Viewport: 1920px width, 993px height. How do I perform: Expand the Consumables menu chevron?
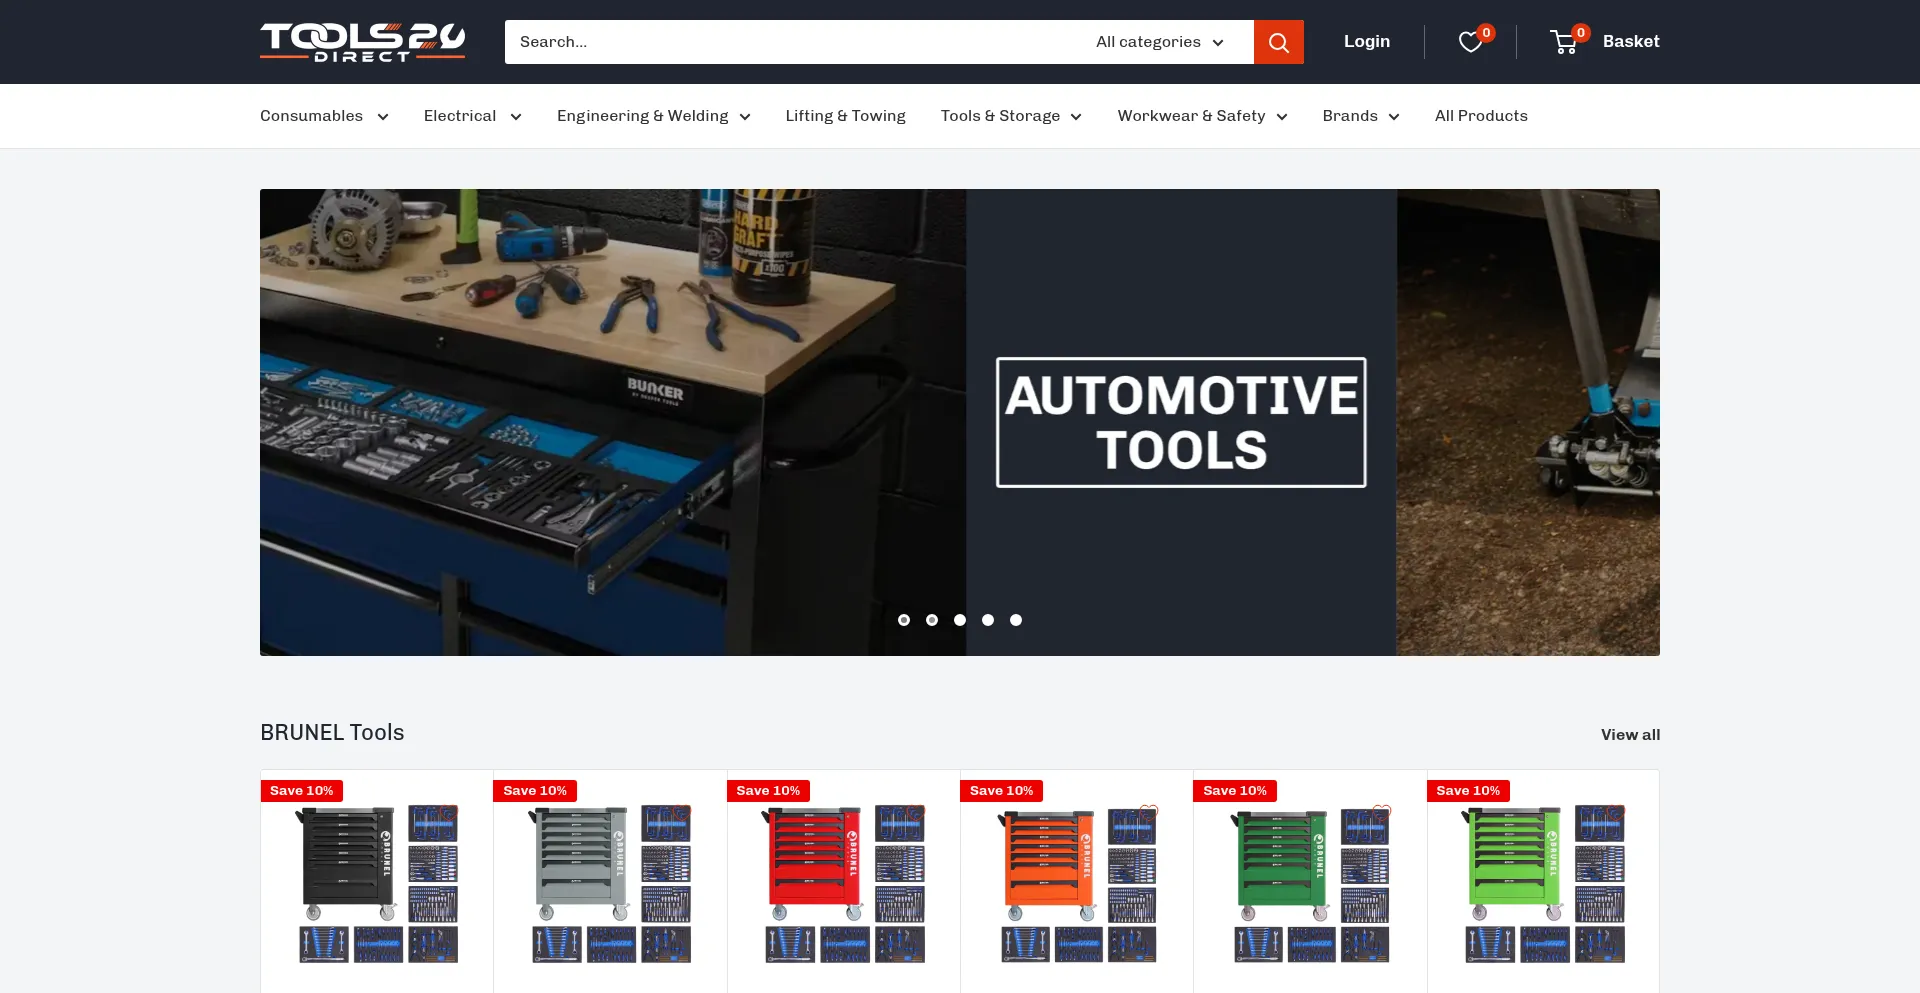coord(382,117)
